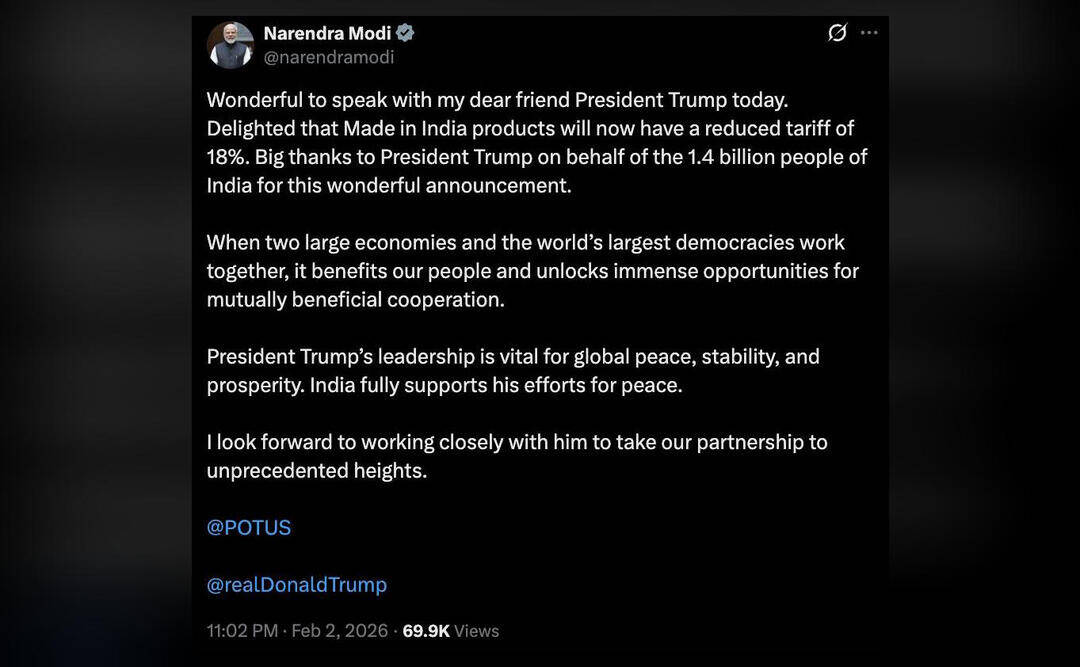Click the closing line about unprecedented heights

(x=516, y=455)
